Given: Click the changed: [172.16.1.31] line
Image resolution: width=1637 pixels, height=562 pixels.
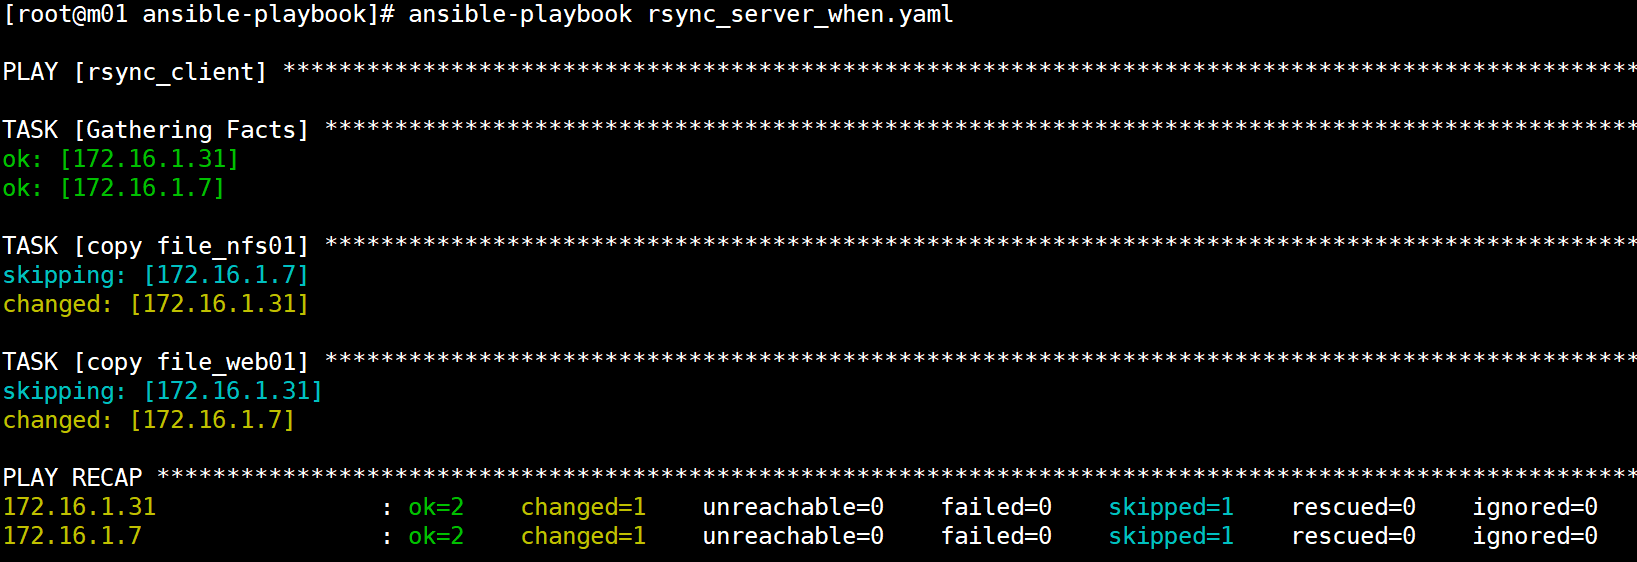Looking at the screenshot, I should pos(156,304).
